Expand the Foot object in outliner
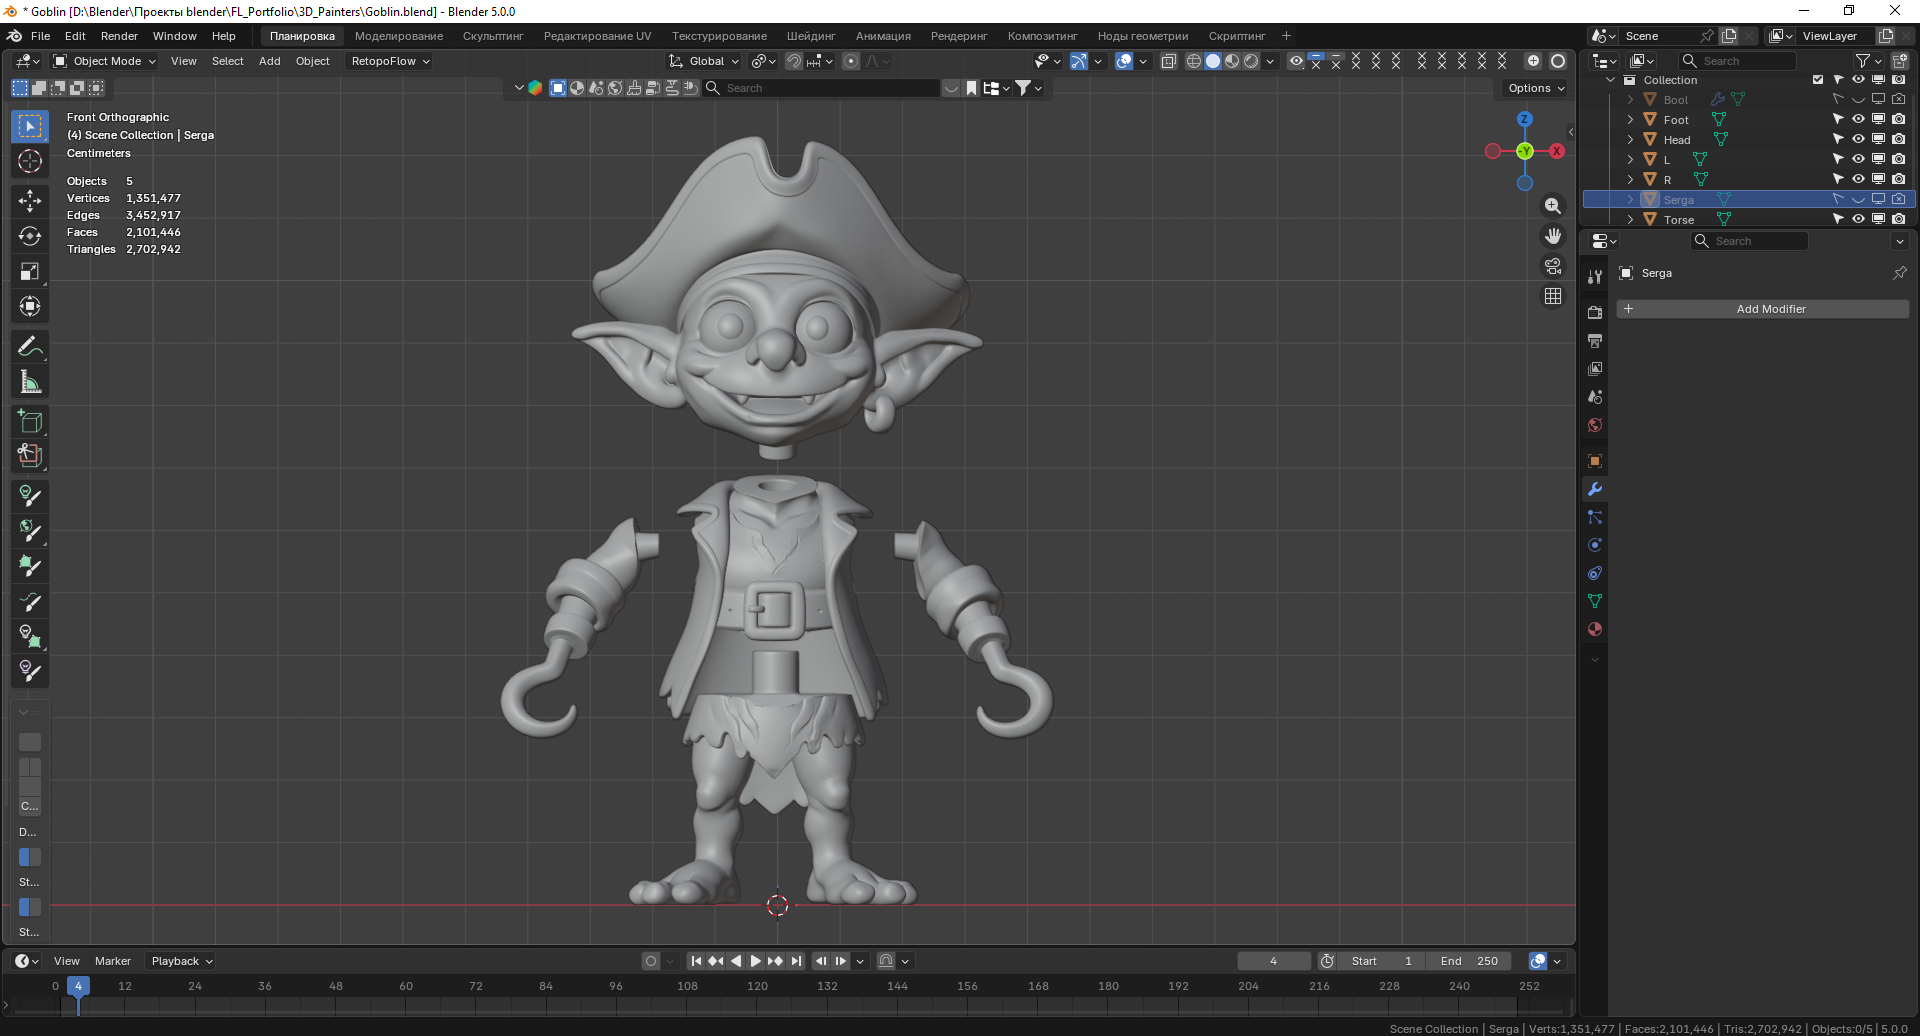The width and height of the screenshot is (1920, 1036). pos(1630,120)
